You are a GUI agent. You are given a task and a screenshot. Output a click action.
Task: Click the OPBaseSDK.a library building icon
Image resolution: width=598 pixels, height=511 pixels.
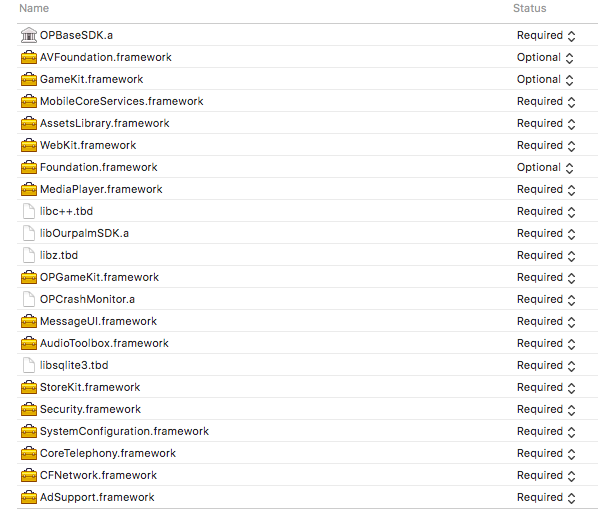pyautogui.click(x=29, y=35)
